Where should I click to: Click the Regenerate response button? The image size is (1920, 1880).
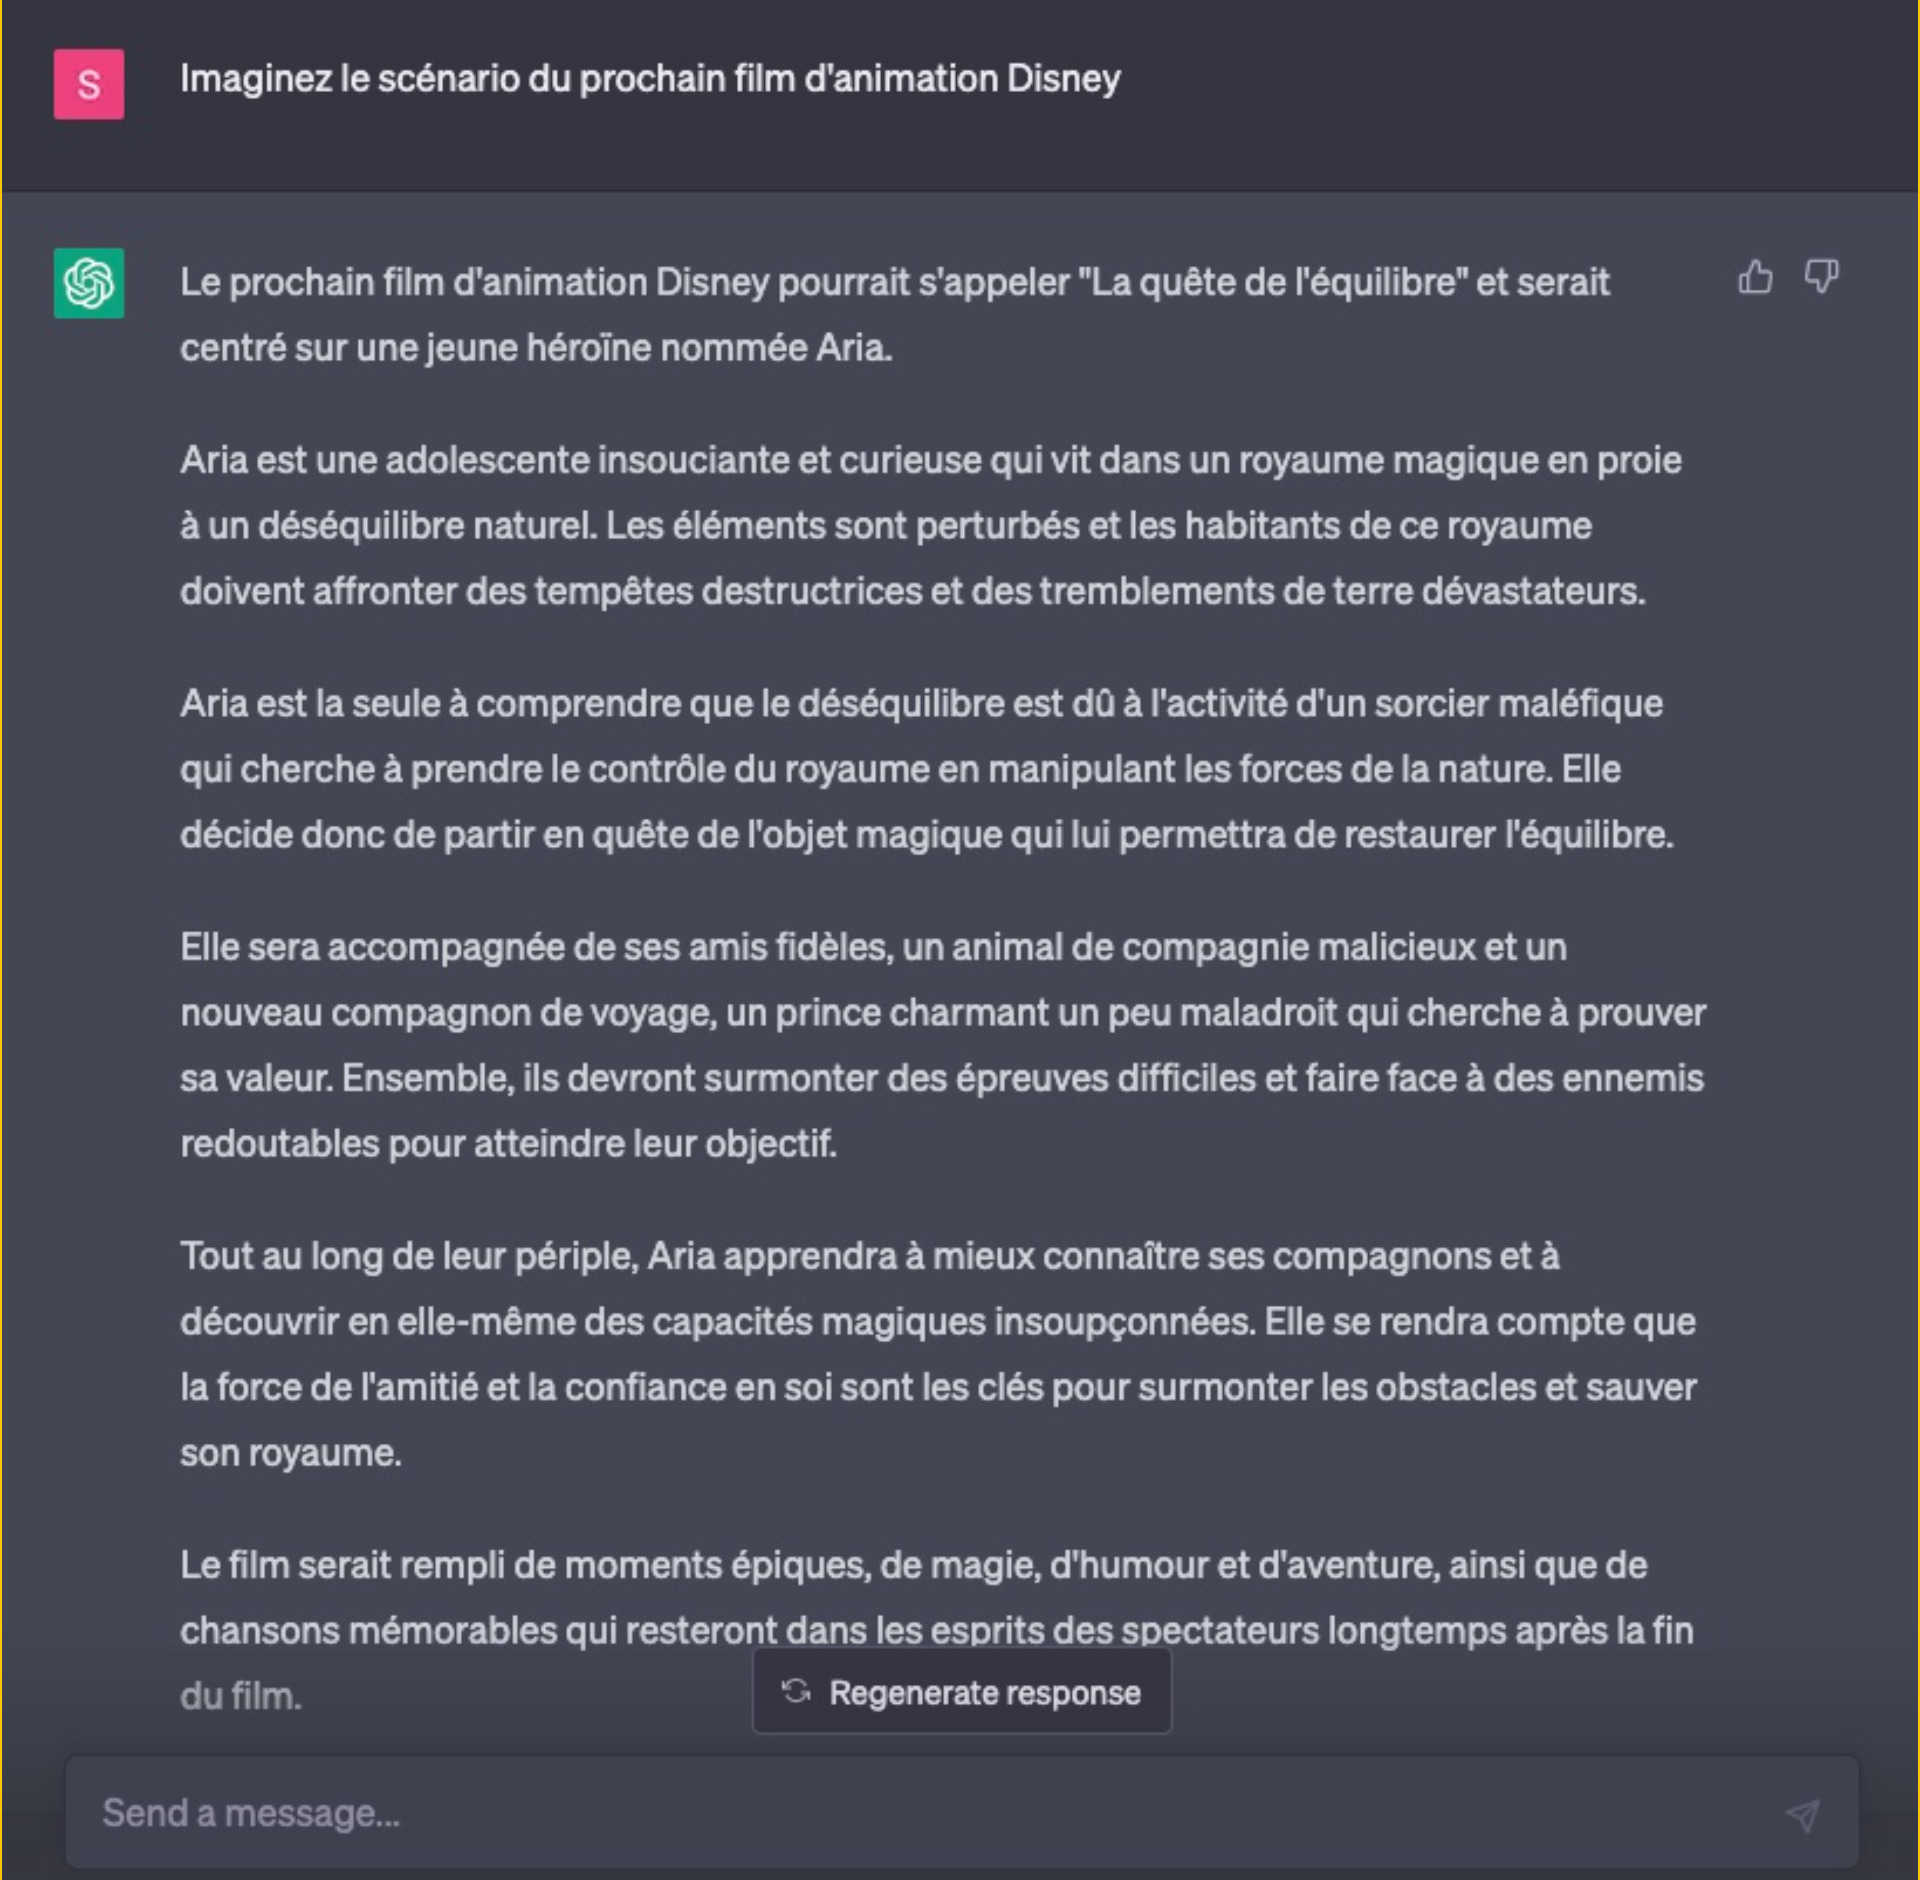click(x=961, y=1691)
